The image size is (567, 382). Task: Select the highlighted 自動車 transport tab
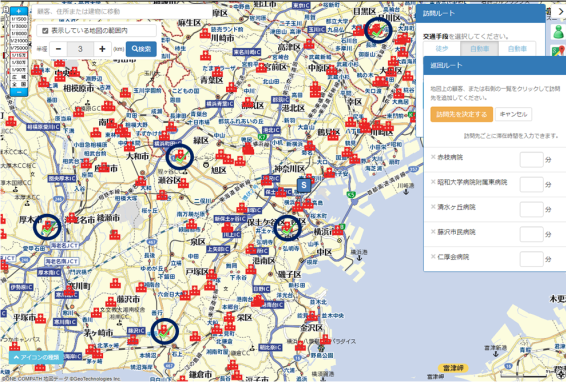point(479,48)
